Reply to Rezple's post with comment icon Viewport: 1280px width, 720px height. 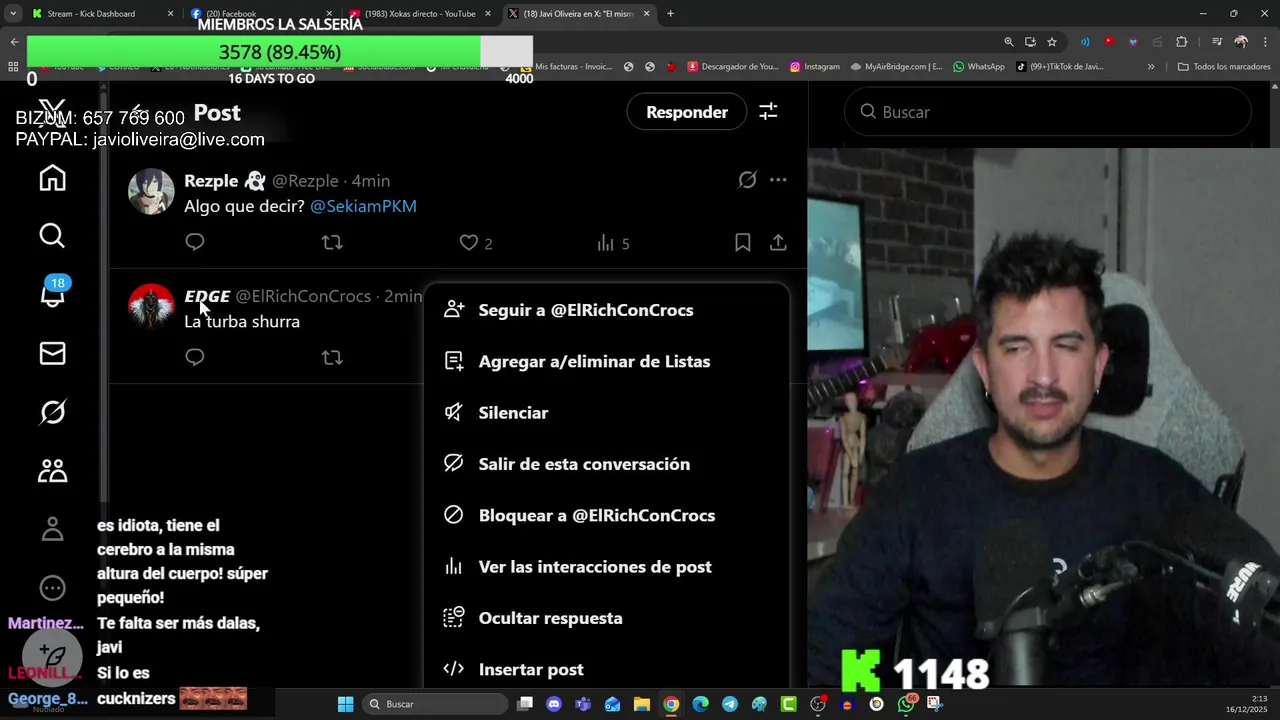(x=195, y=242)
